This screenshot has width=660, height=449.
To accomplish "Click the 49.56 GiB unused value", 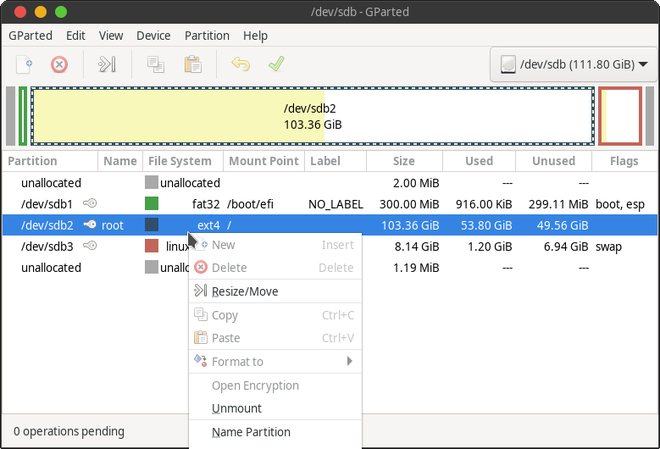I will coord(562,226).
